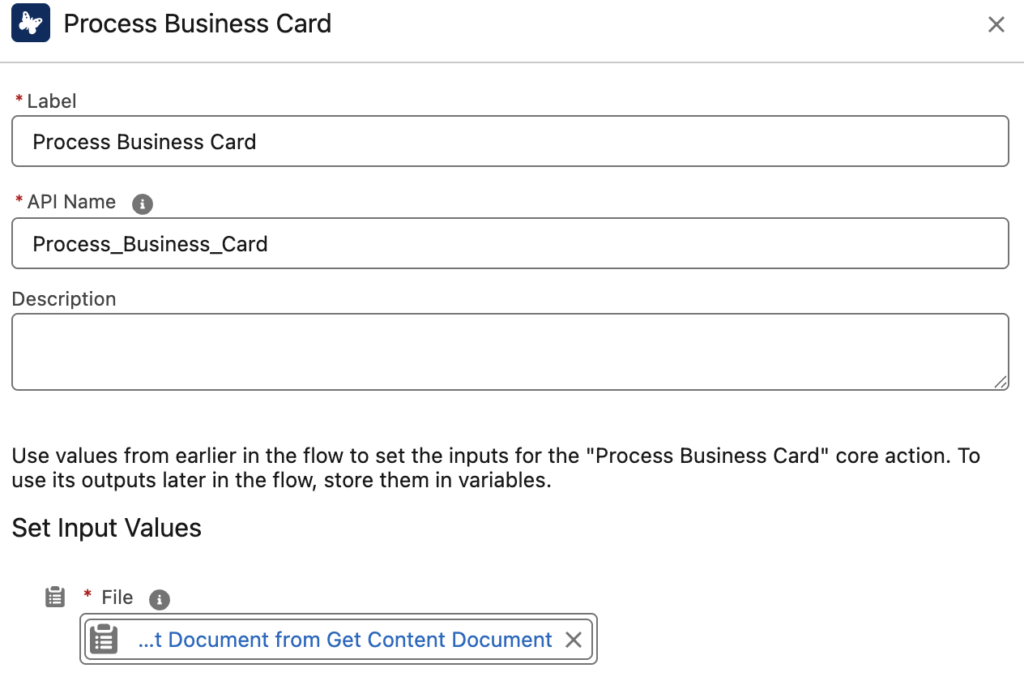Close the Process Business Card panel

[996, 25]
